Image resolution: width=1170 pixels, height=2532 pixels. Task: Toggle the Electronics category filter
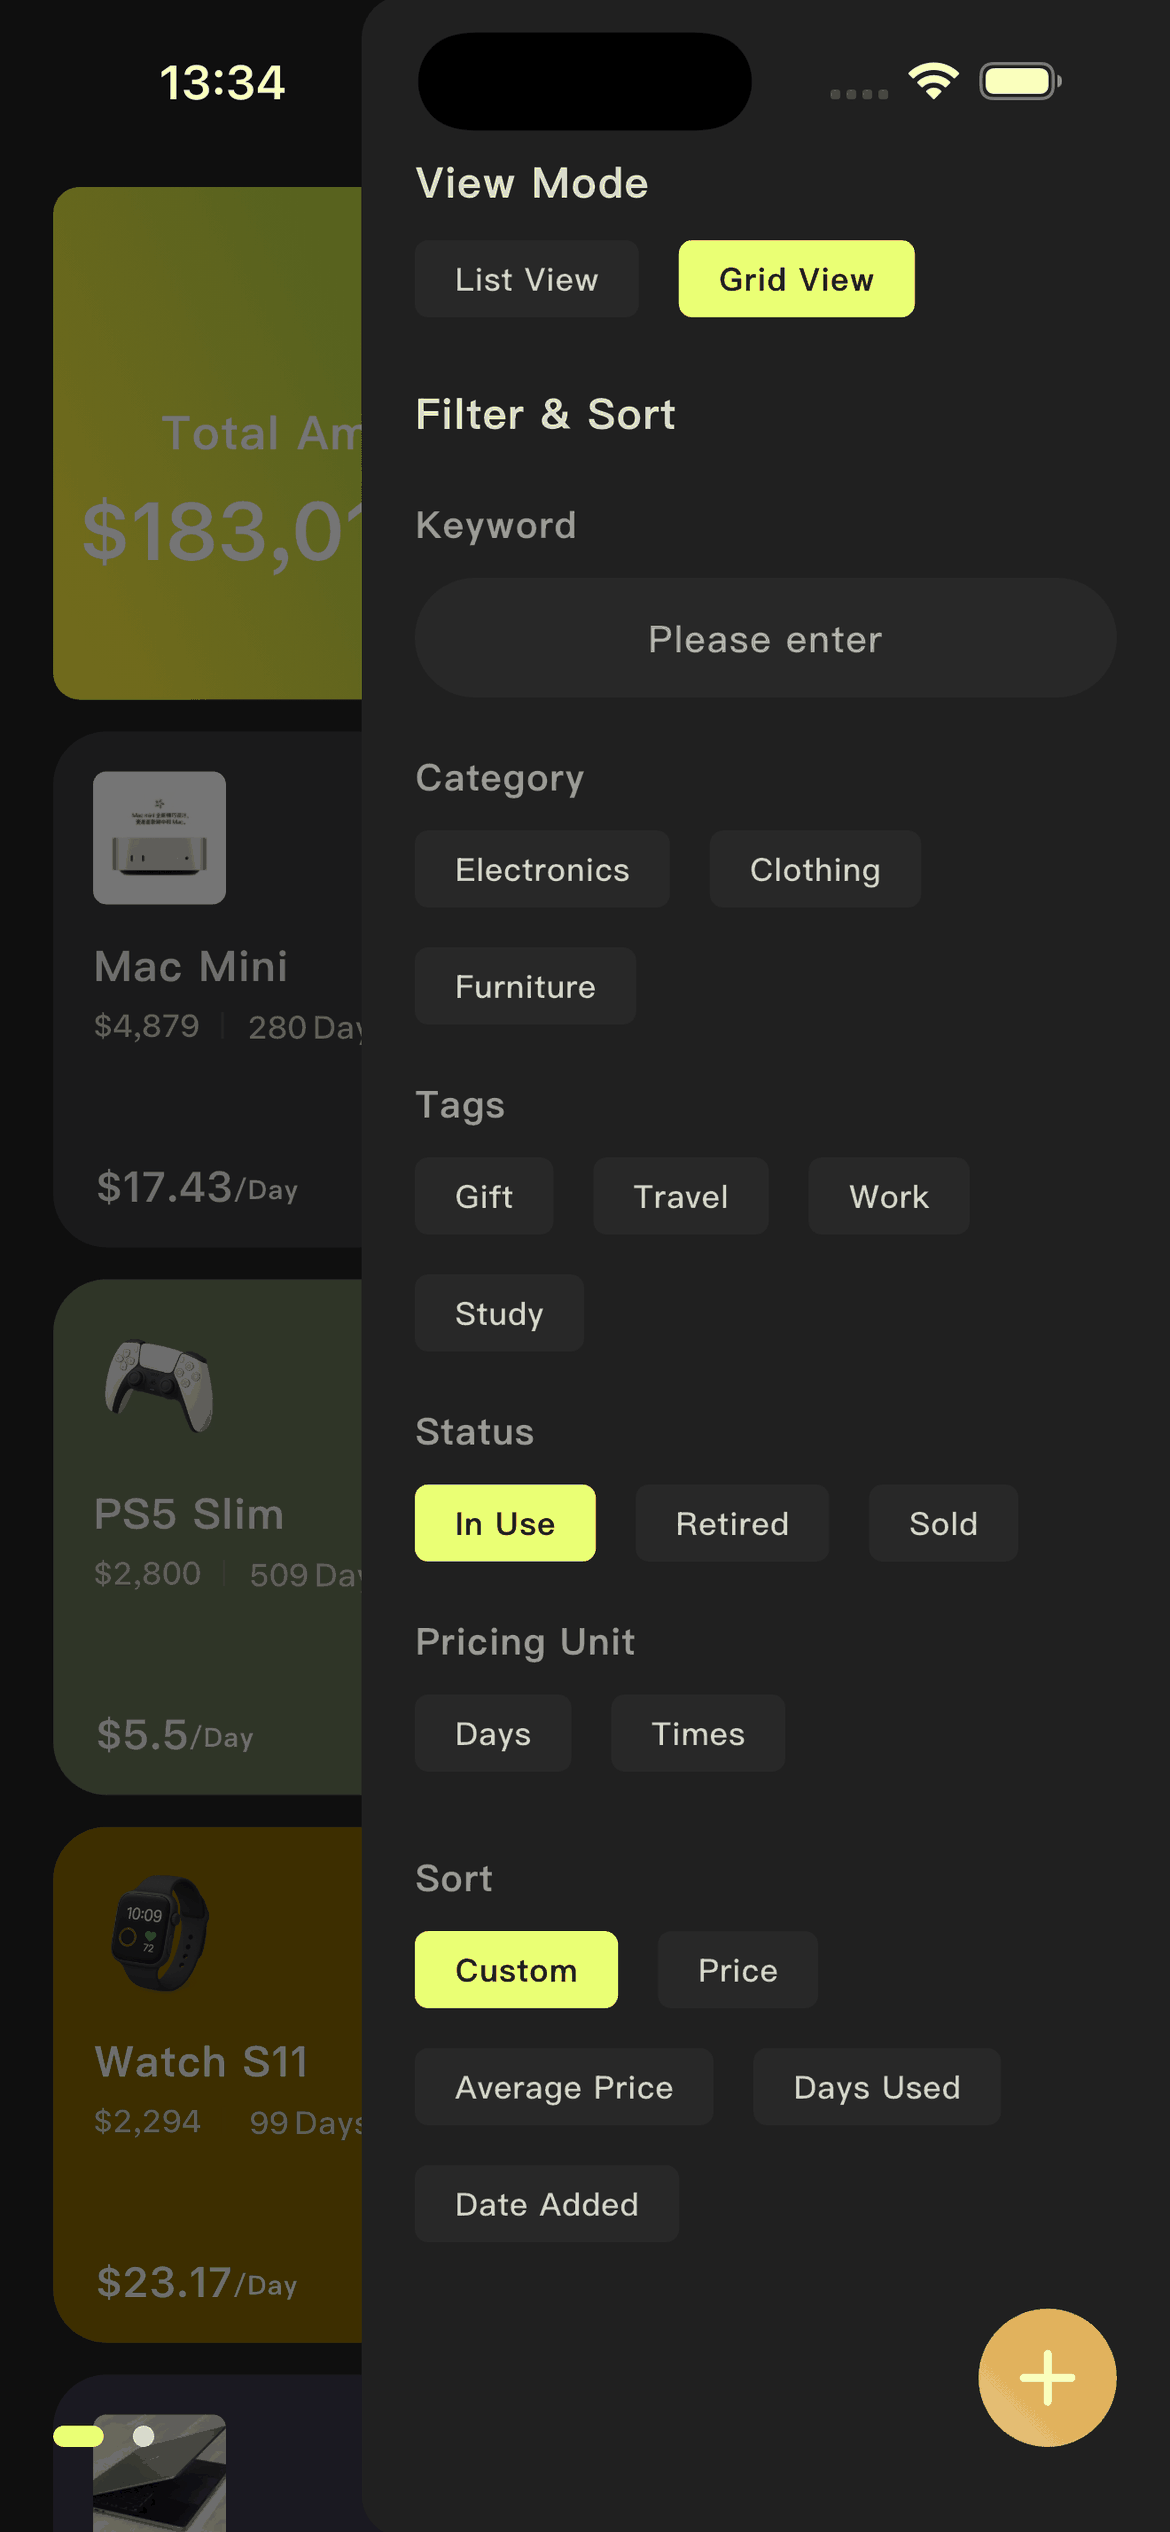[x=542, y=869]
